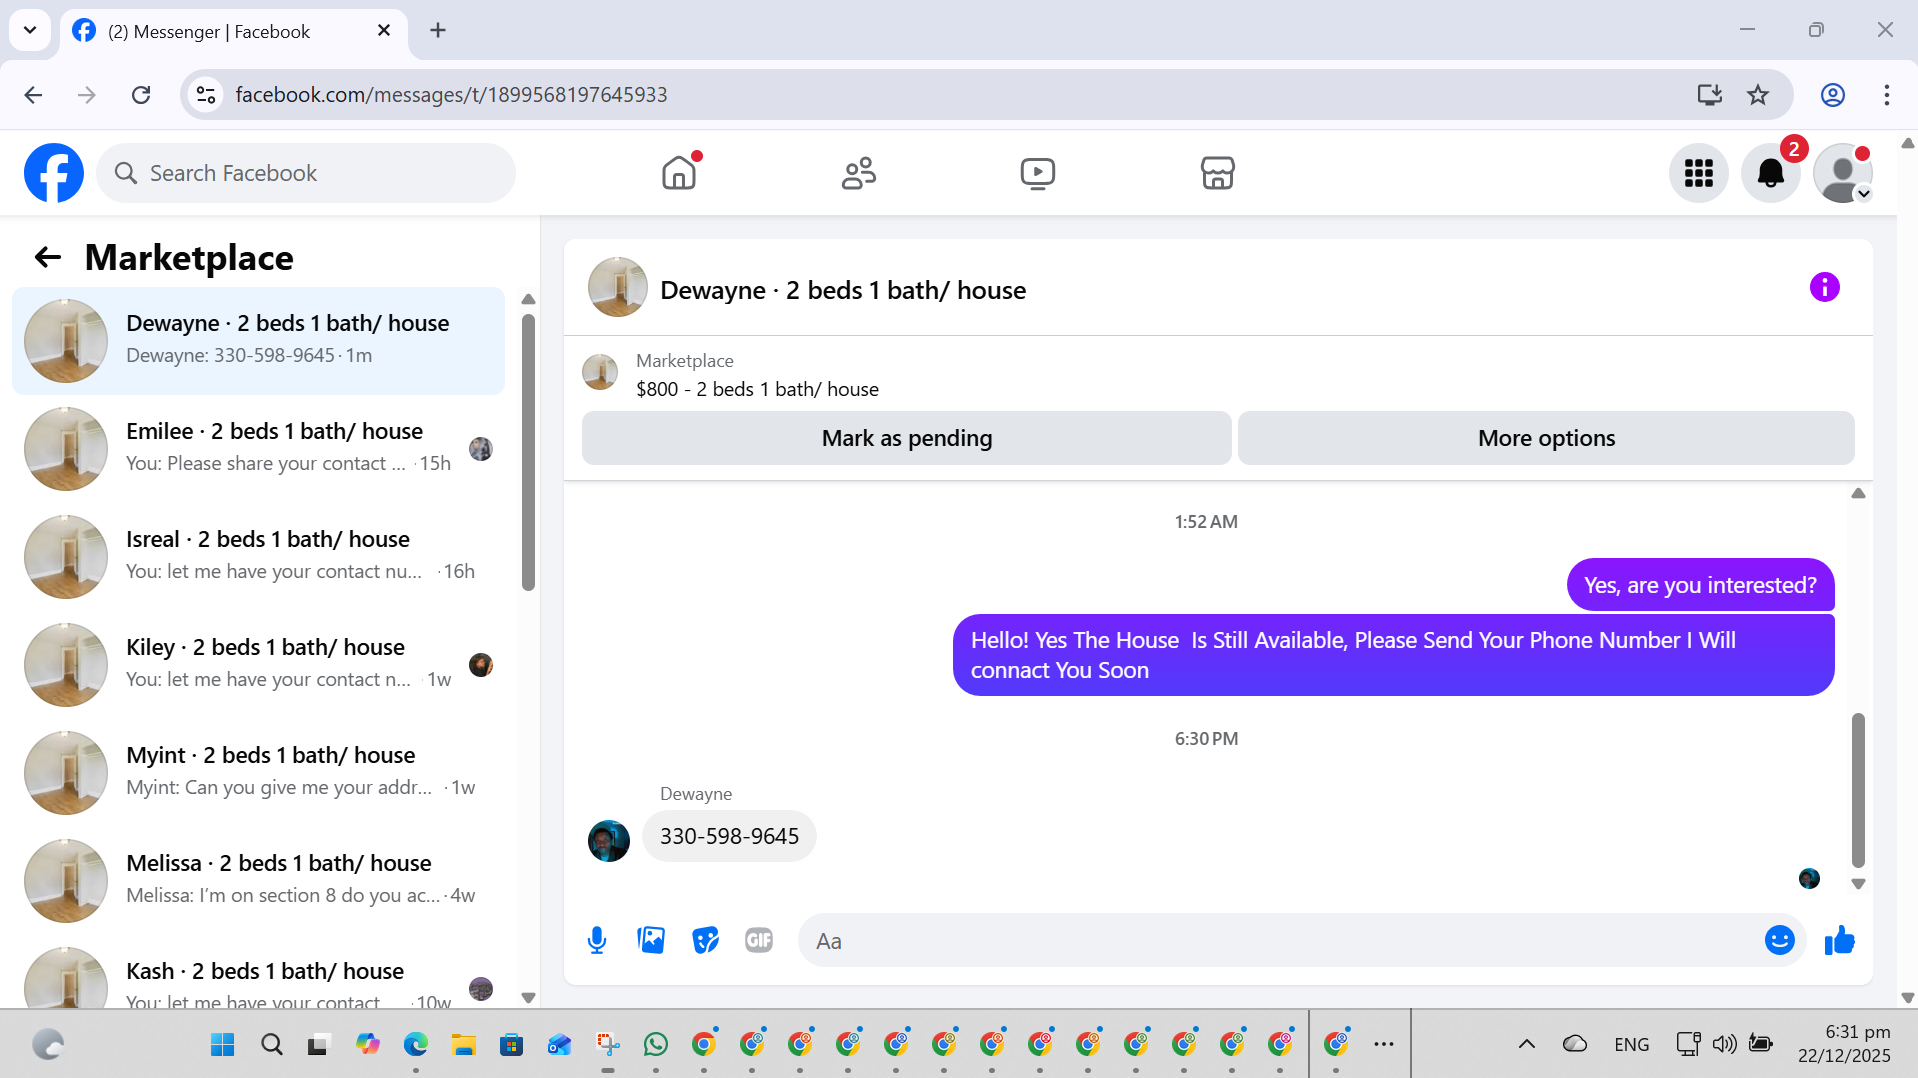
Task: Click the chat message scrollbar thumb
Action: click(x=1858, y=790)
